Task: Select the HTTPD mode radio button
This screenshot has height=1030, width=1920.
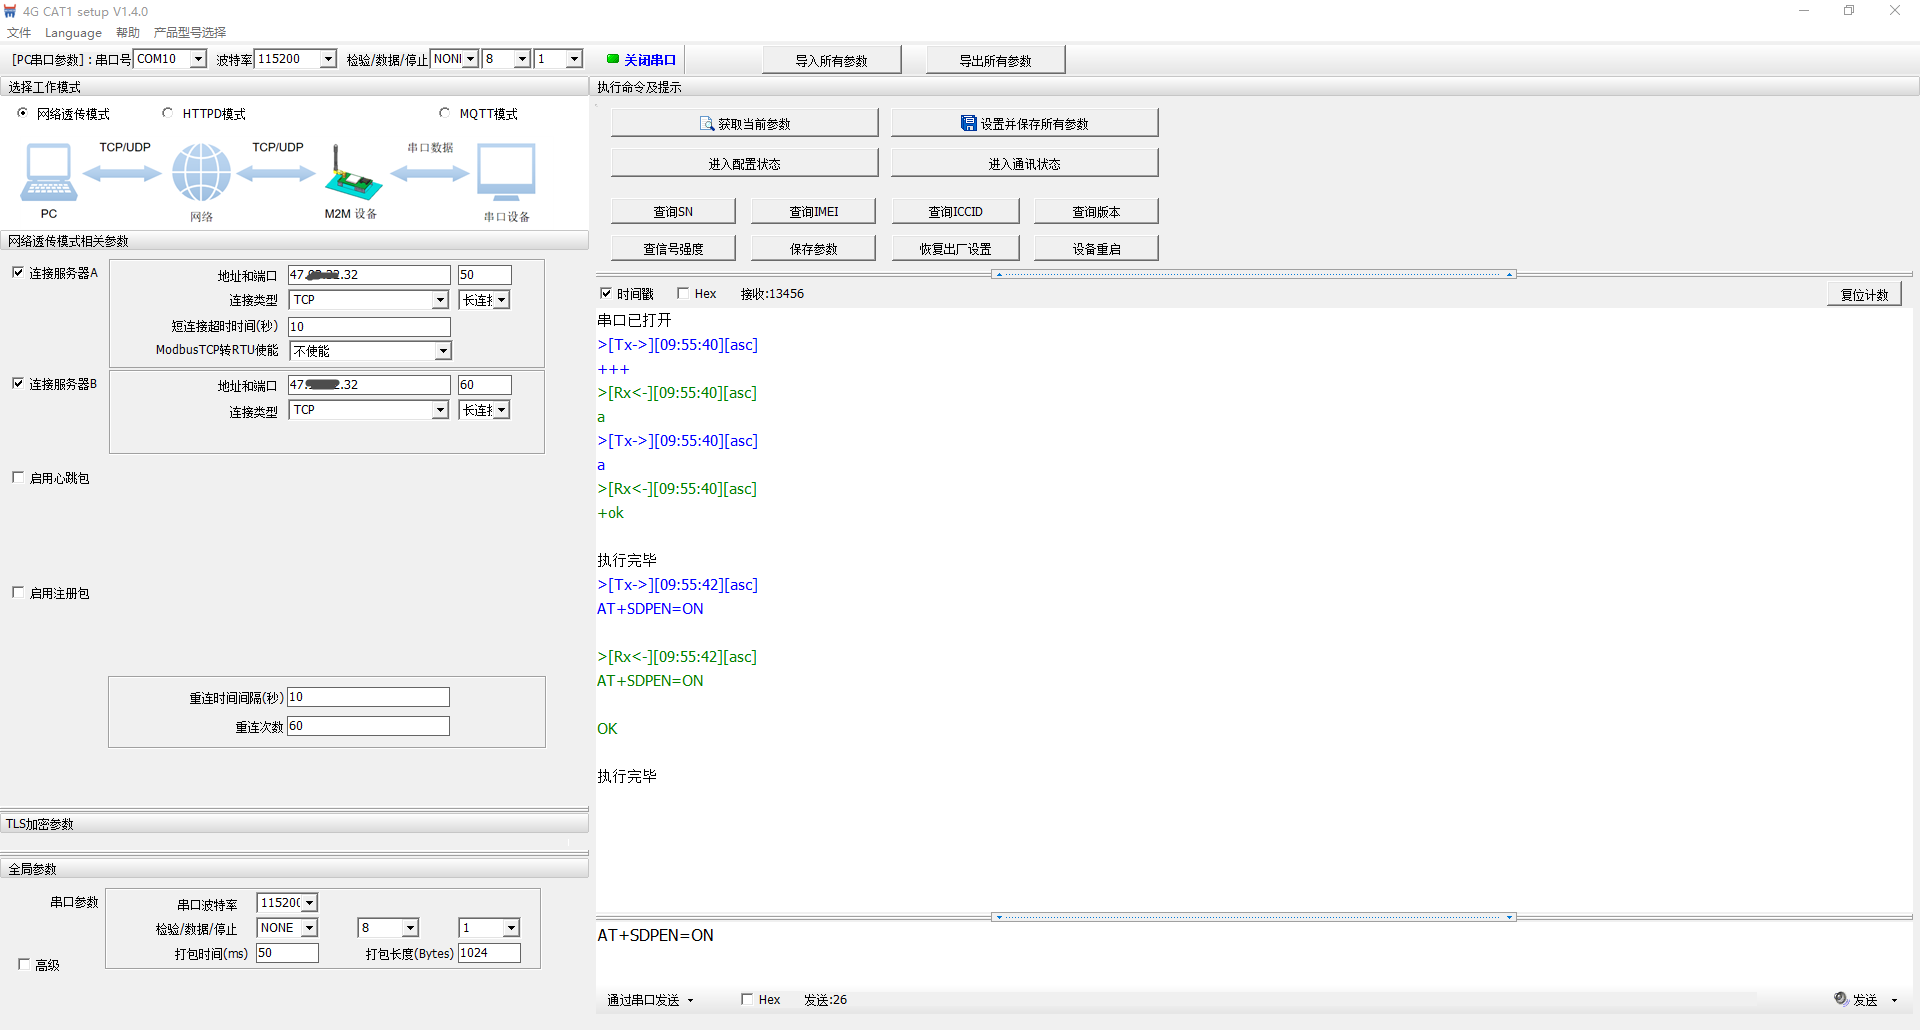Action: 168,113
